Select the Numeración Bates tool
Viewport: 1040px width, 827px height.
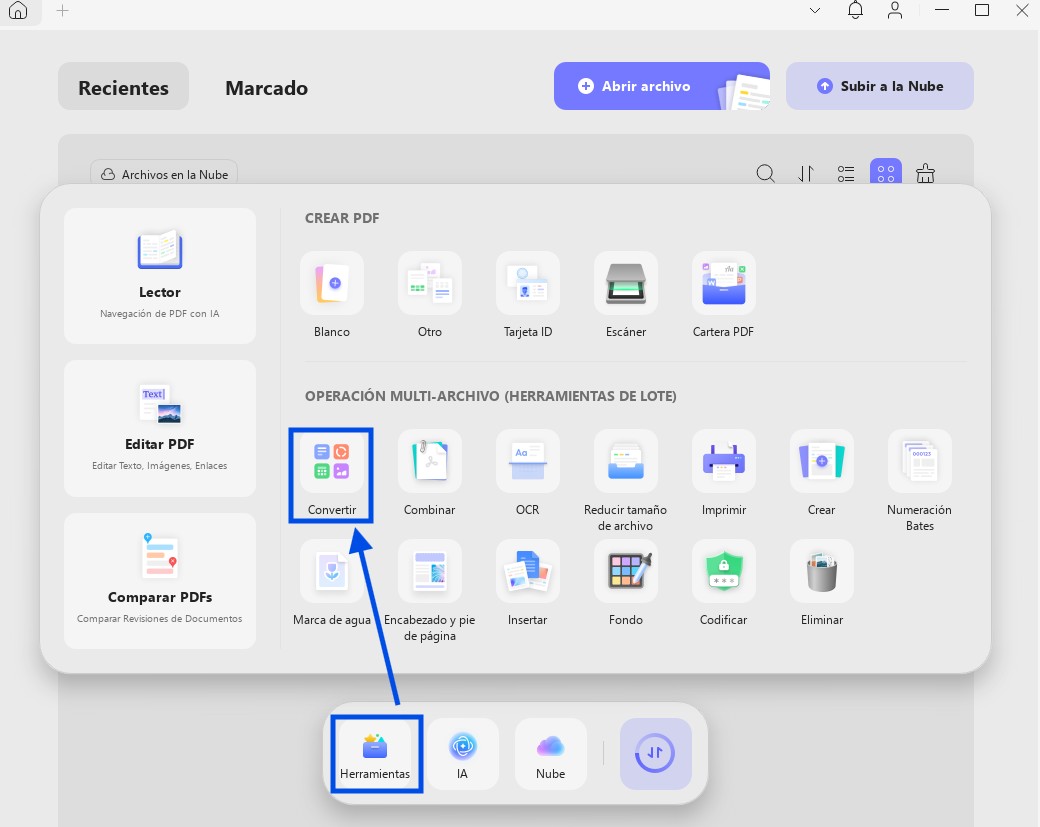pos(919,462)
